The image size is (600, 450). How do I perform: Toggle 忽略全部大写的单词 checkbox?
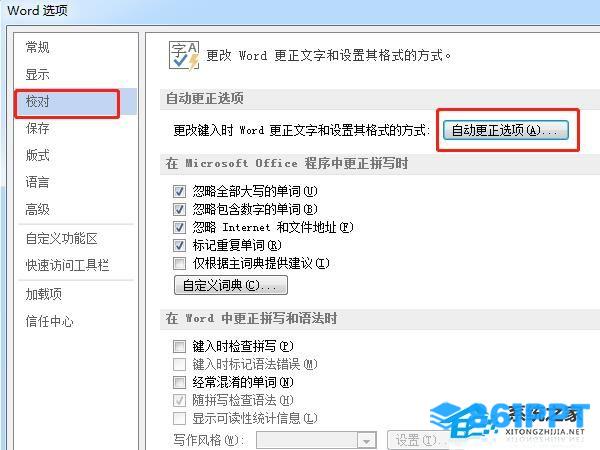pyautogui.click(x=179, y=191)
